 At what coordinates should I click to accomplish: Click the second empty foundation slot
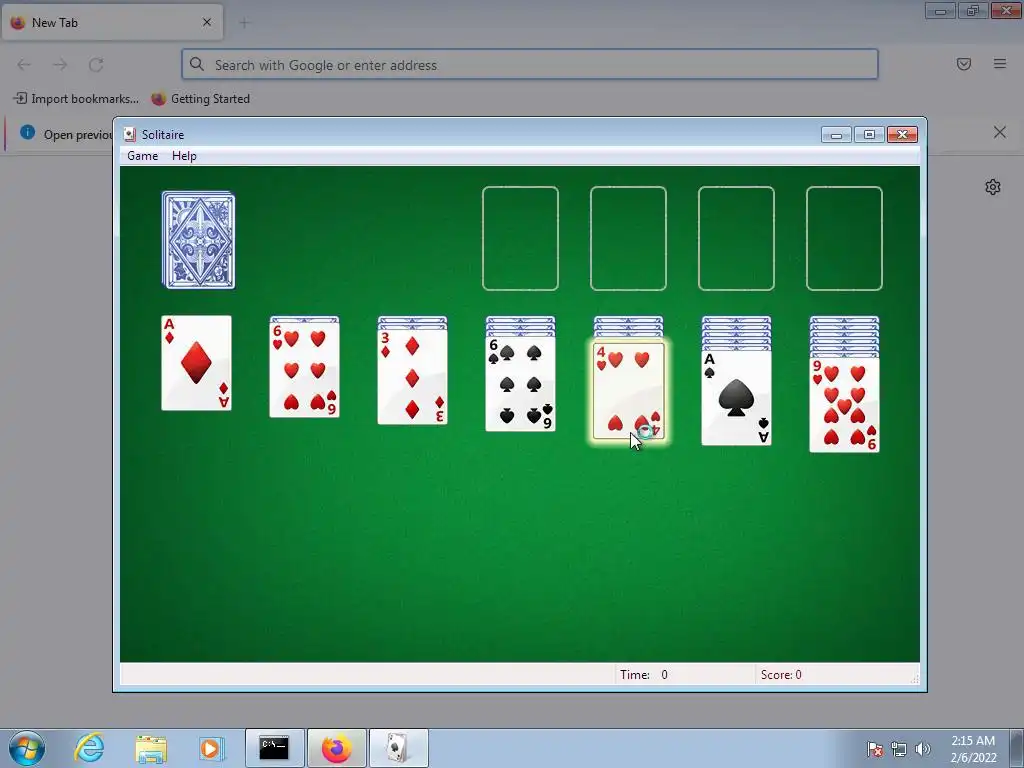point(628,238)
